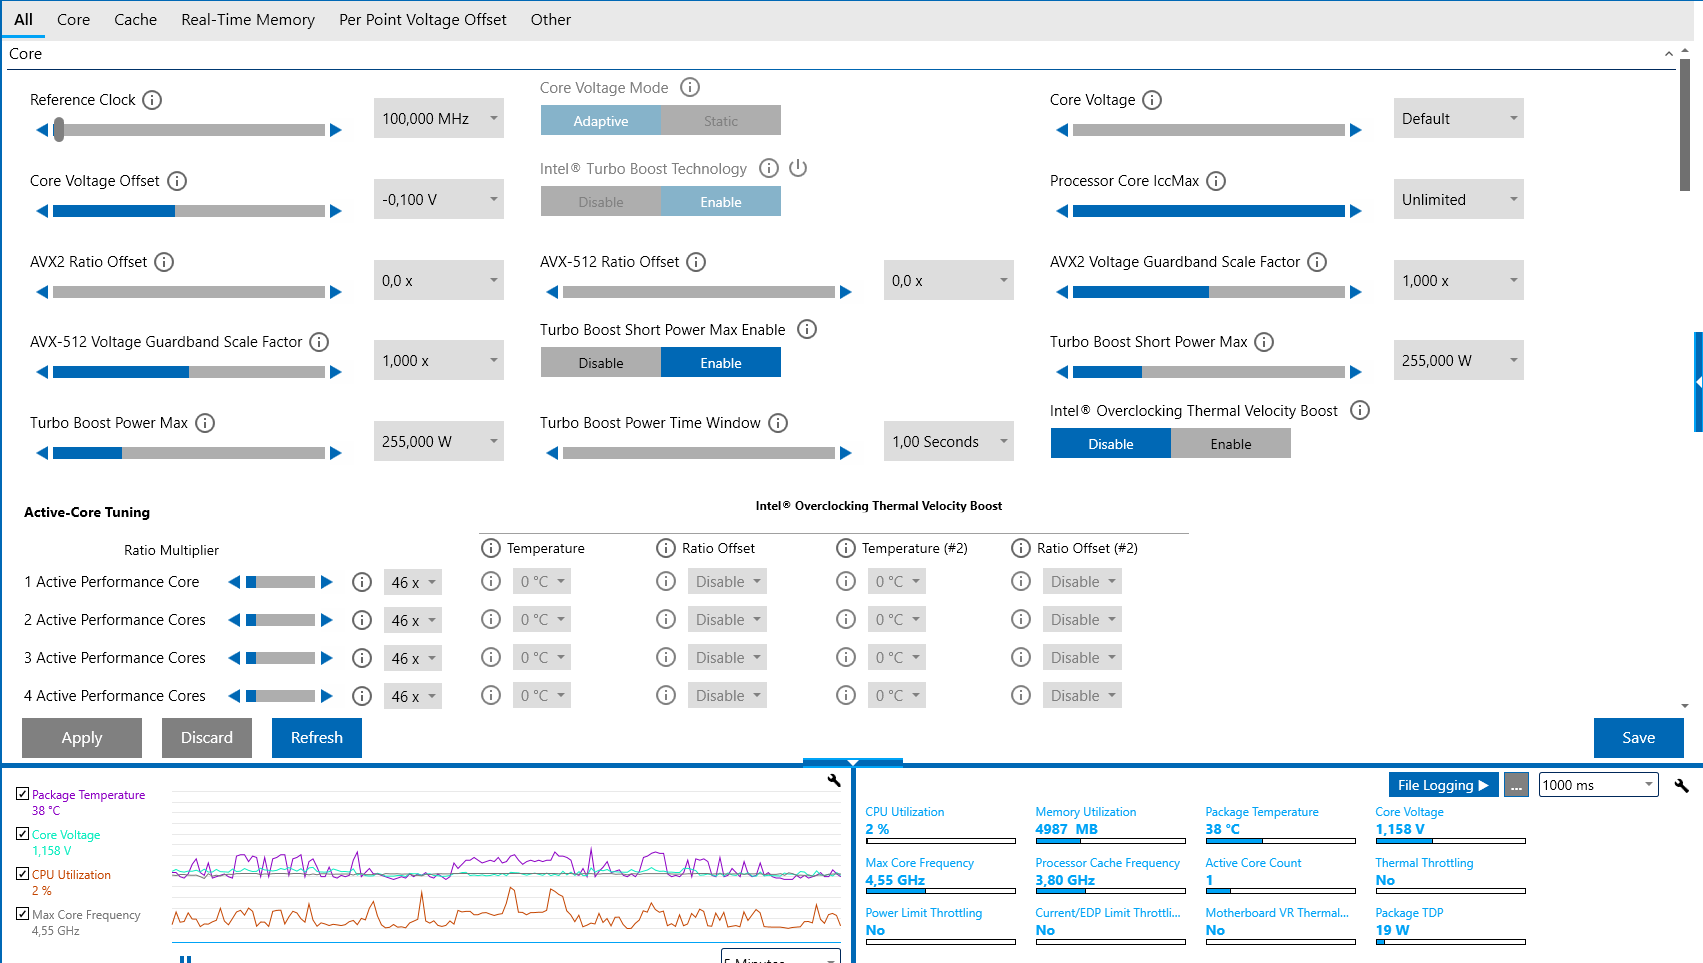The image size is (1703, 963).
Task: Open graph settings wrench above the chart
Action: pyautogui.click(x=834, y=781)
